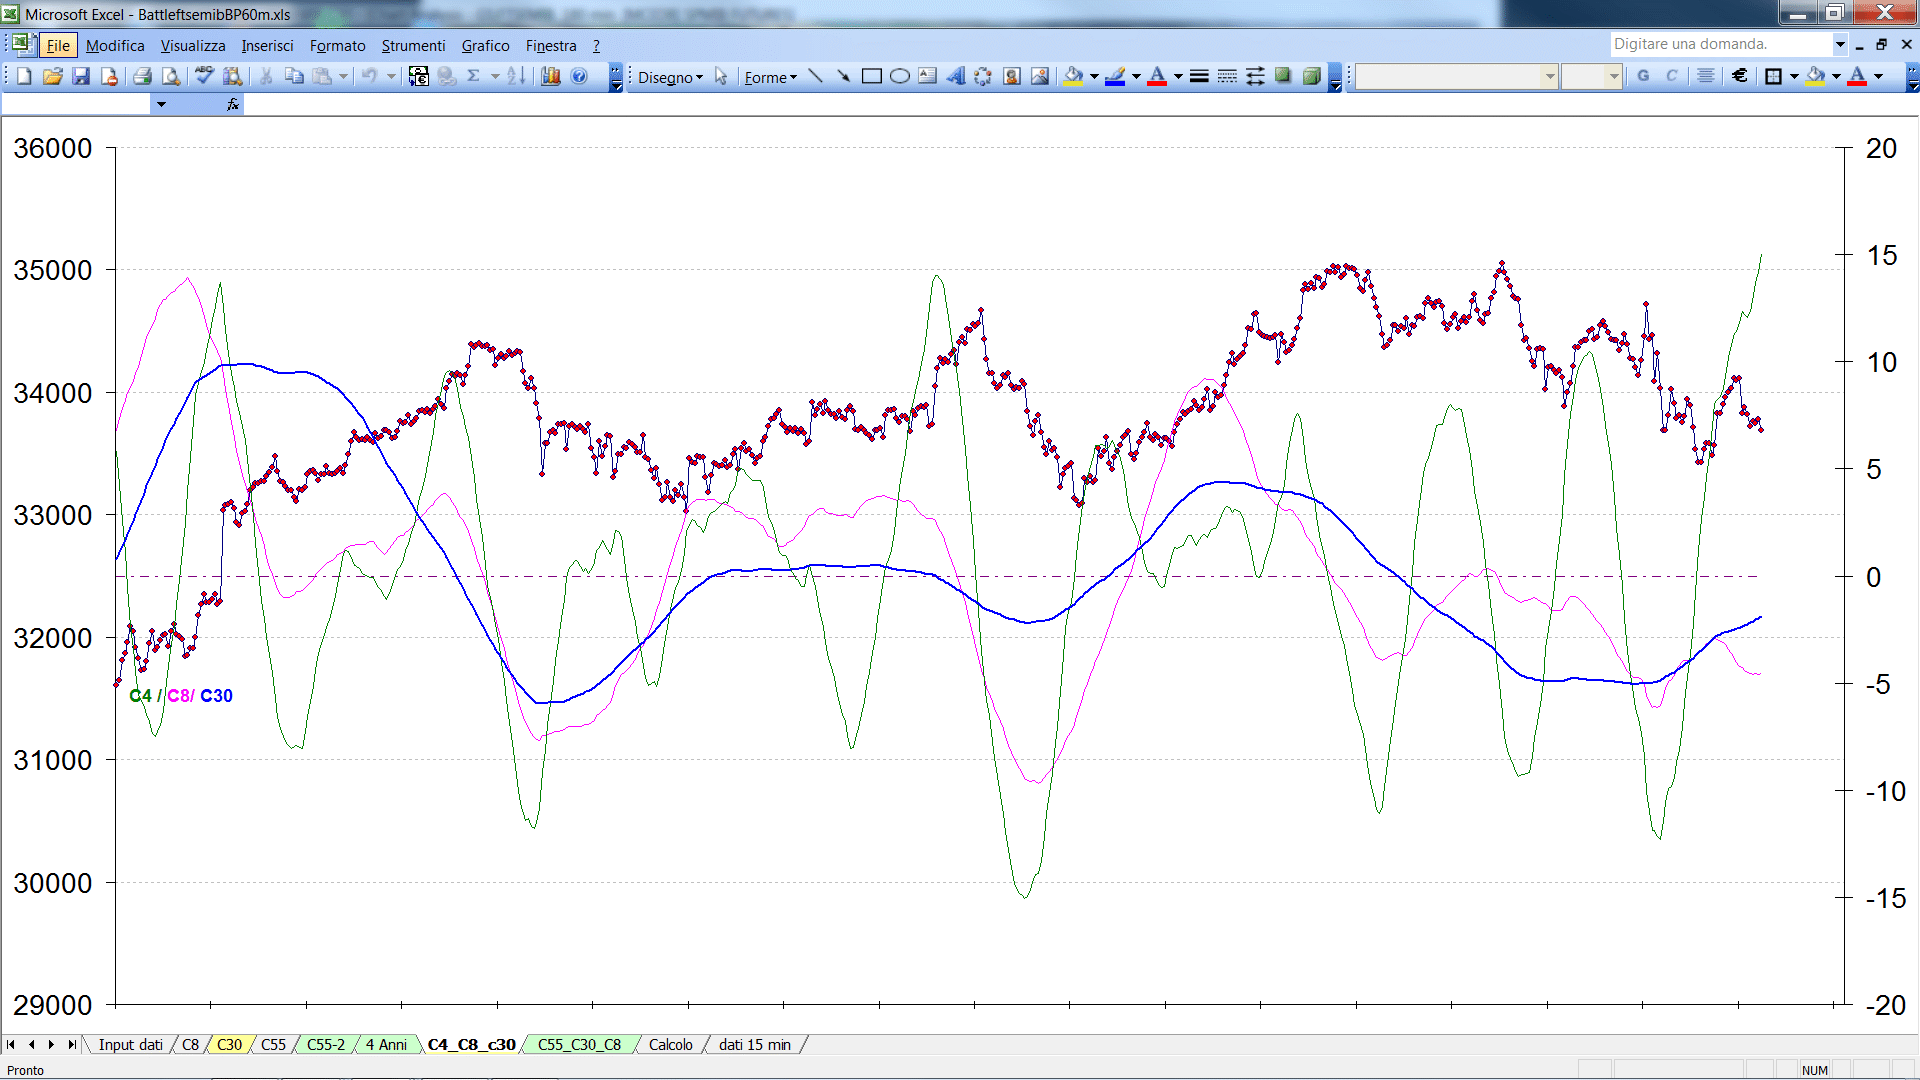Open the Modifica menu
Image resolution: width=1920 pixels, height=1080 pixels.
tap(115, 45)
